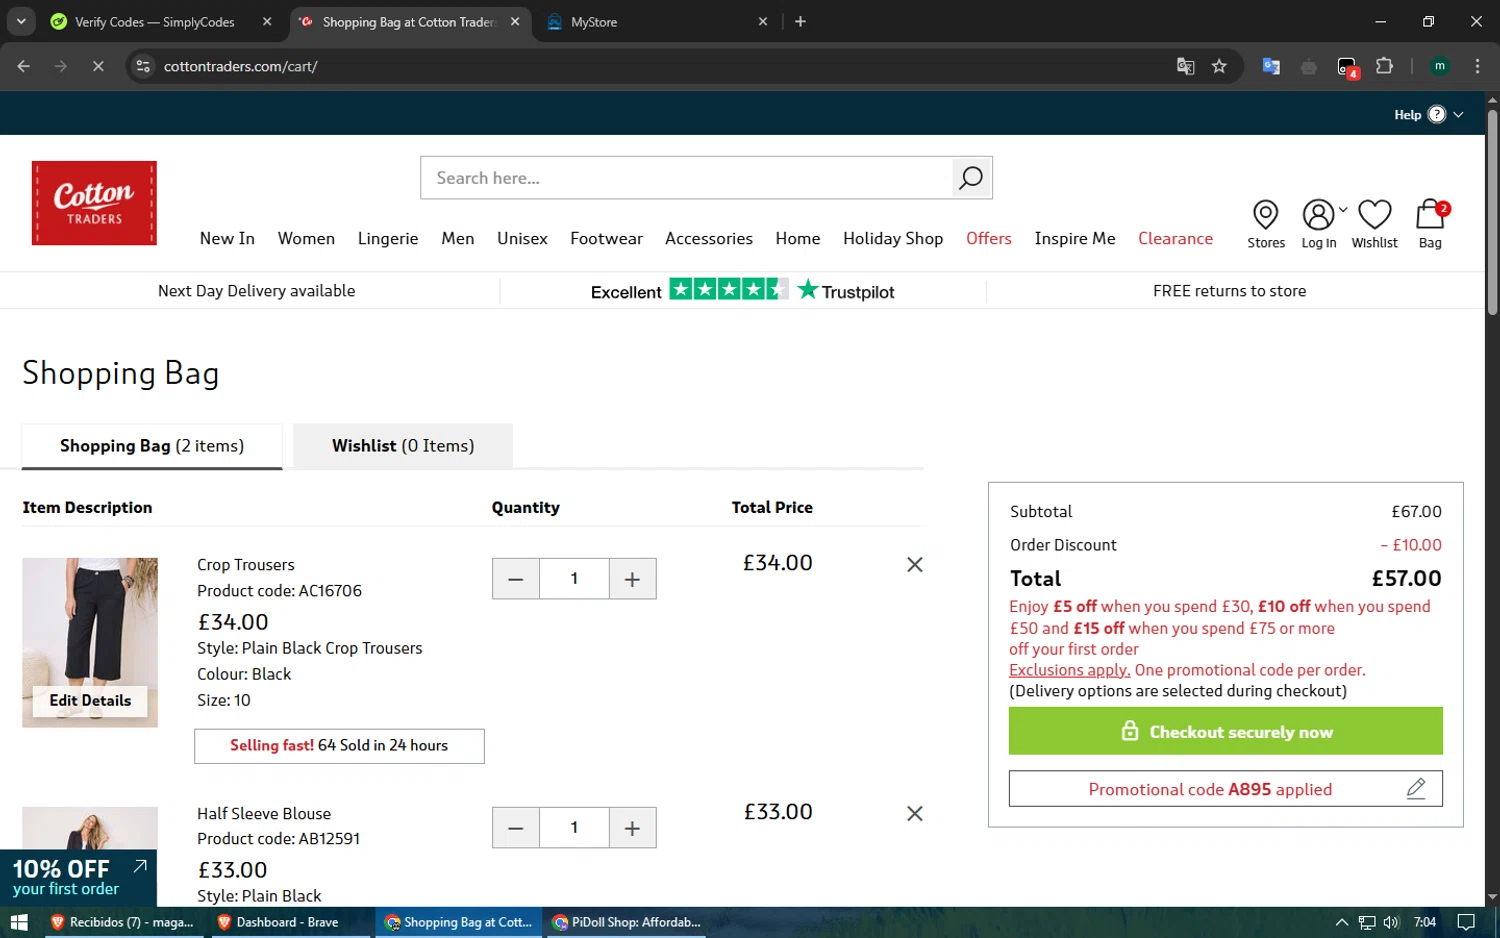Open the Footwear menu
Screen dimensions: 1500x938
coord(606,238)
